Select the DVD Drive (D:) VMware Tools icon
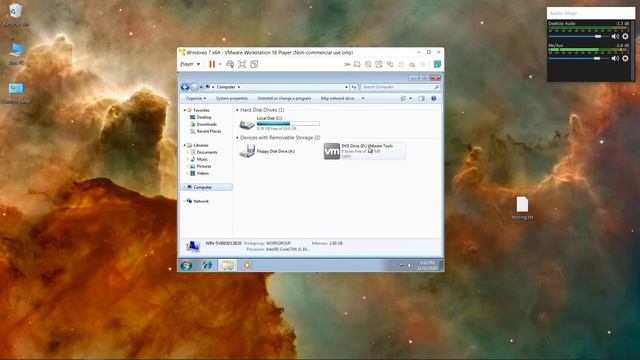 [332, 151]
